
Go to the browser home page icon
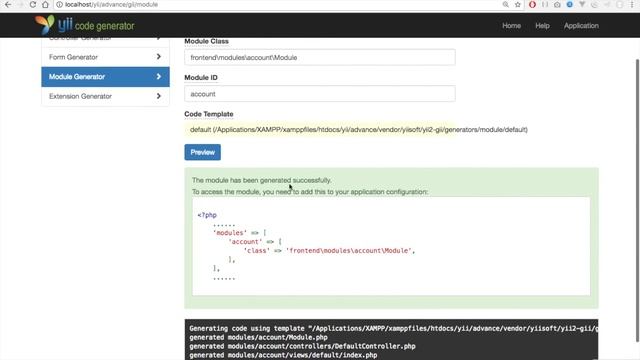(x=45, y=4)
